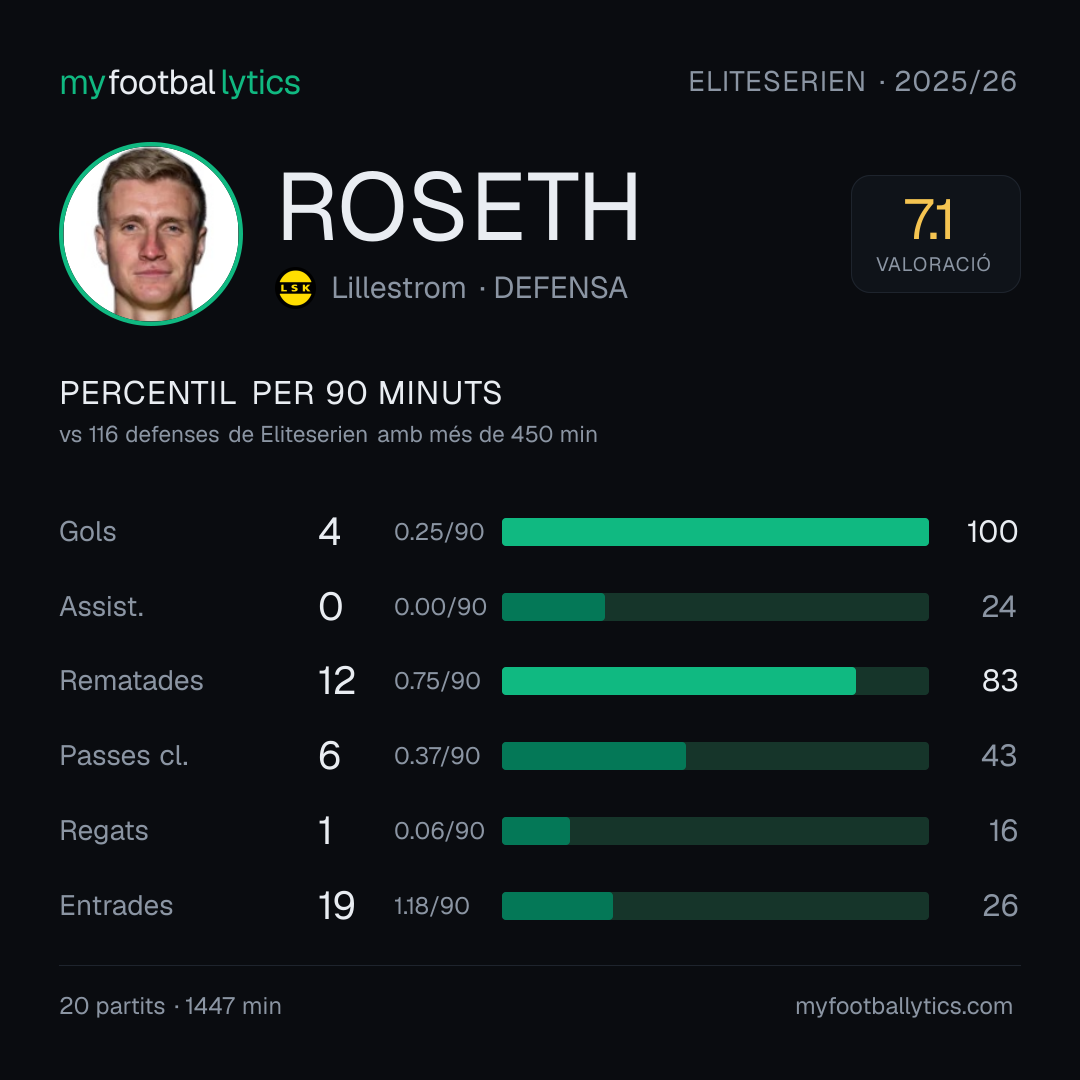Click the Rematades percentile bar
This screenshot has width=1080, height=1080.
coord(715,681)
